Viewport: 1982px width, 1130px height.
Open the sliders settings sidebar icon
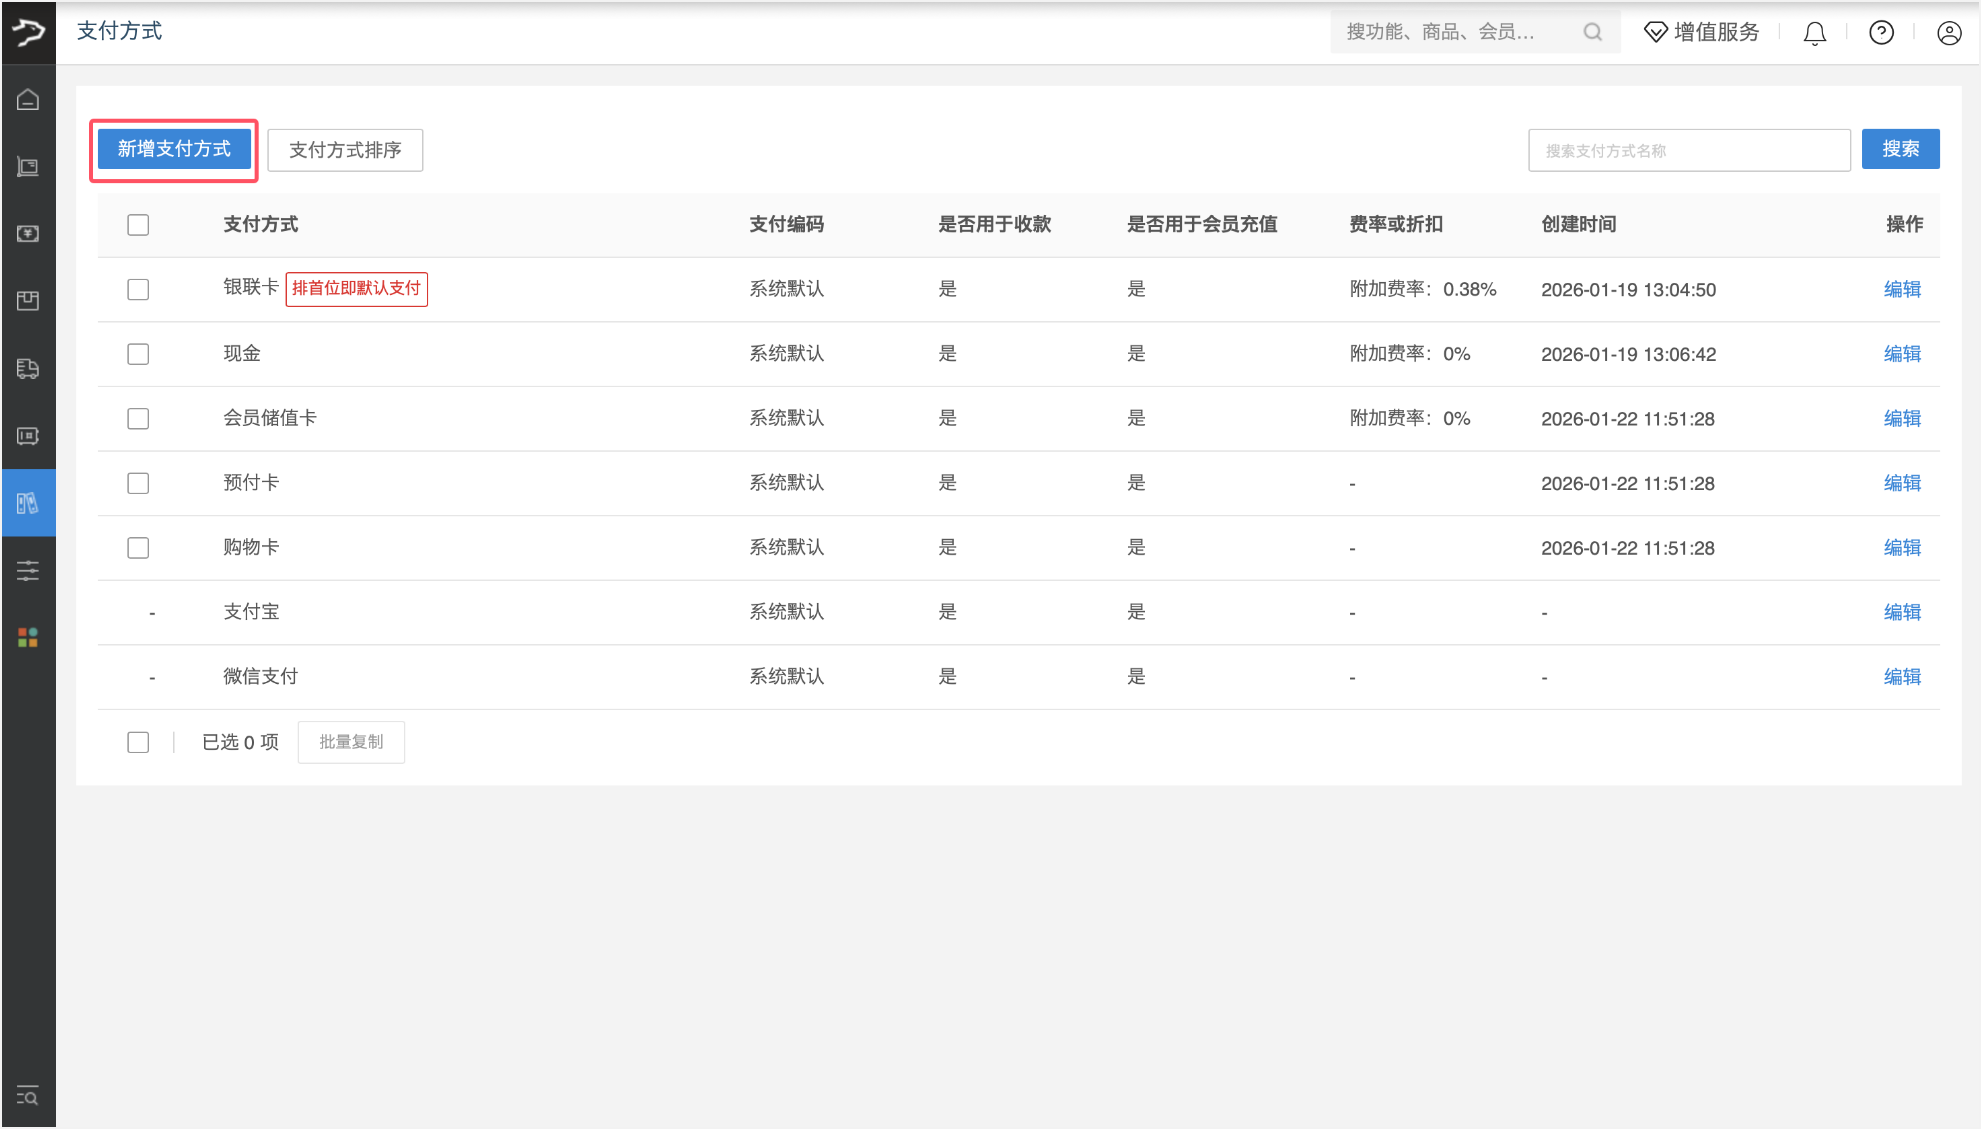point(28,571)
